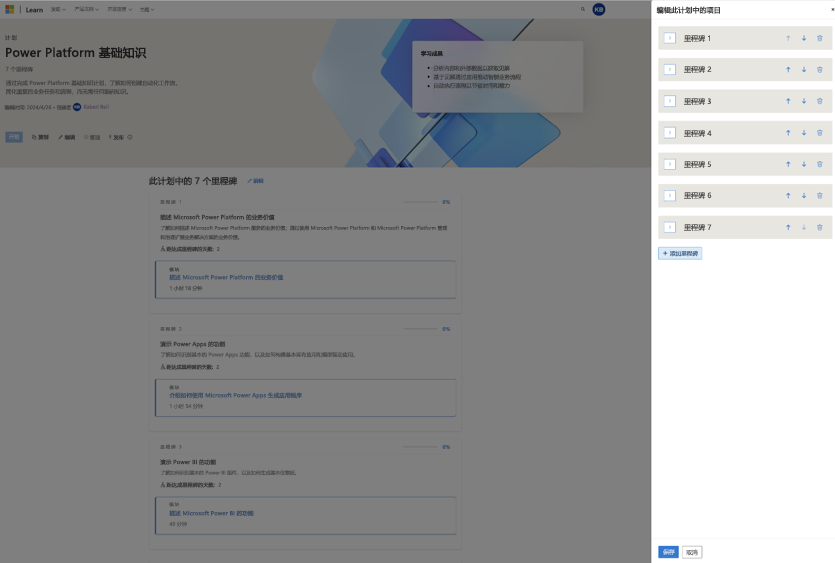
Task: Expand 里程碑 2 with its chevron
Action: click(670, 70)
